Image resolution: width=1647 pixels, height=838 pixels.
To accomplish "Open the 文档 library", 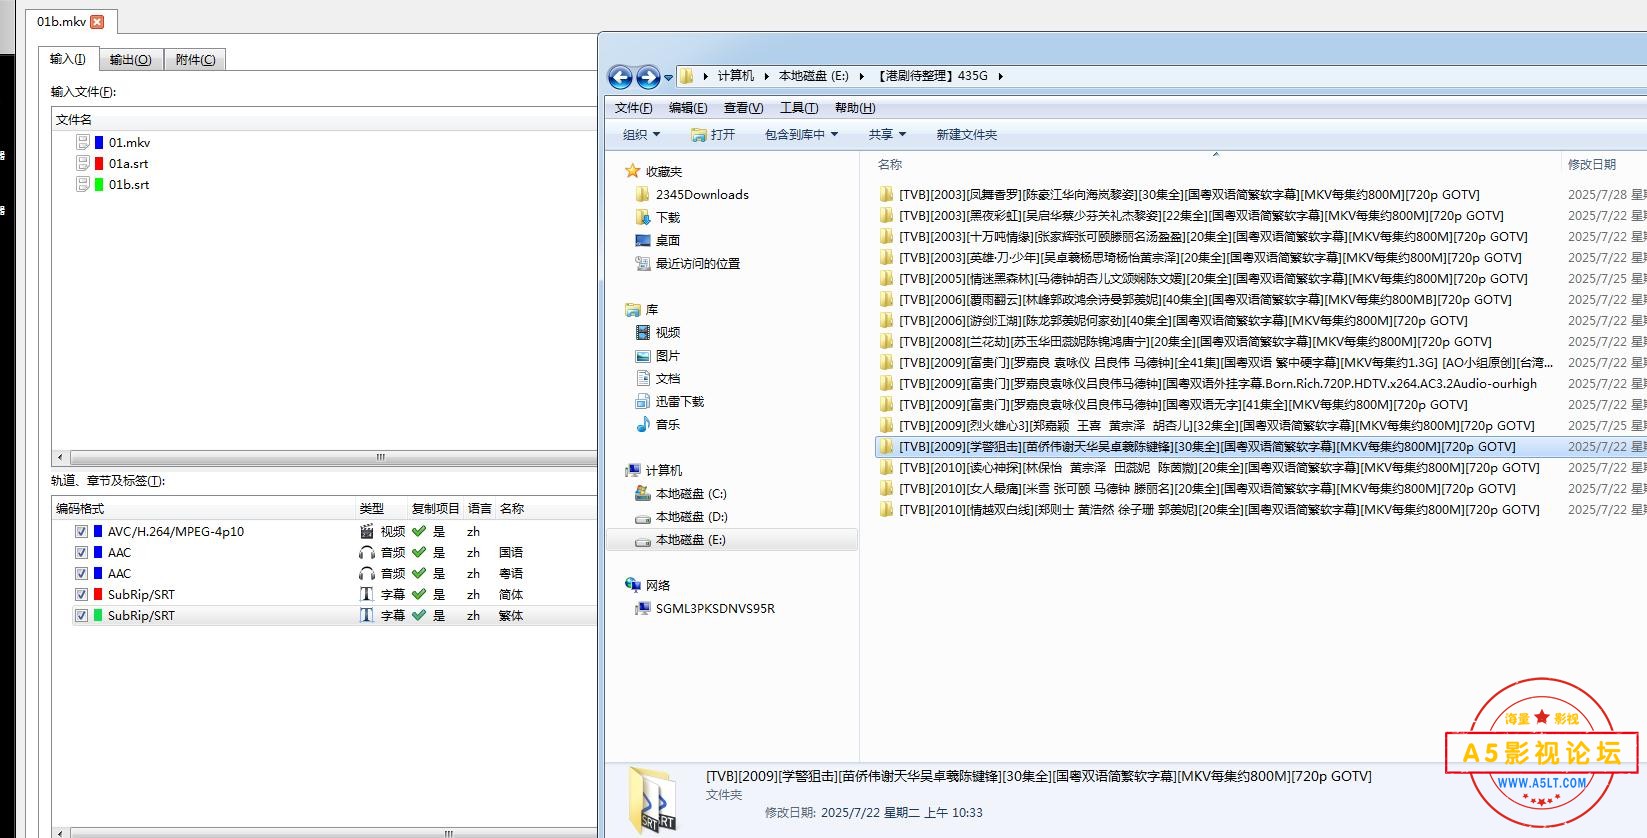I will coord(667,379).
